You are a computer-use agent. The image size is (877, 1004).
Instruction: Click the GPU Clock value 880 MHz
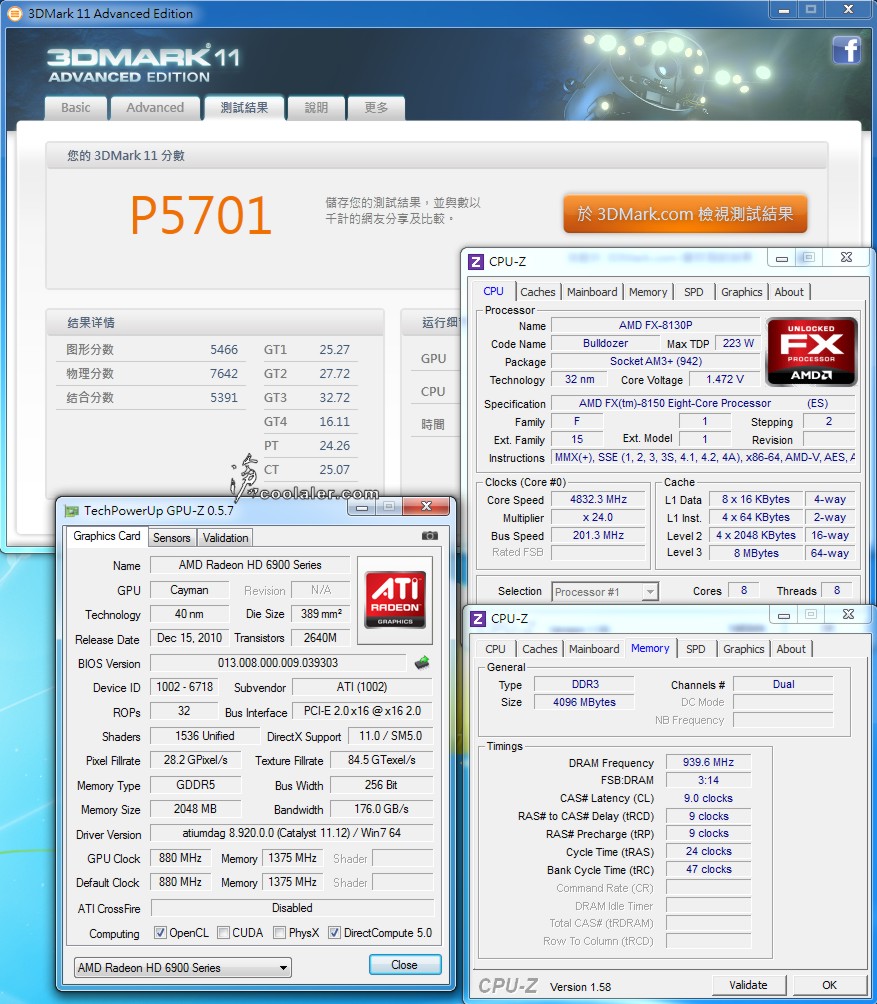pos(181,858)
